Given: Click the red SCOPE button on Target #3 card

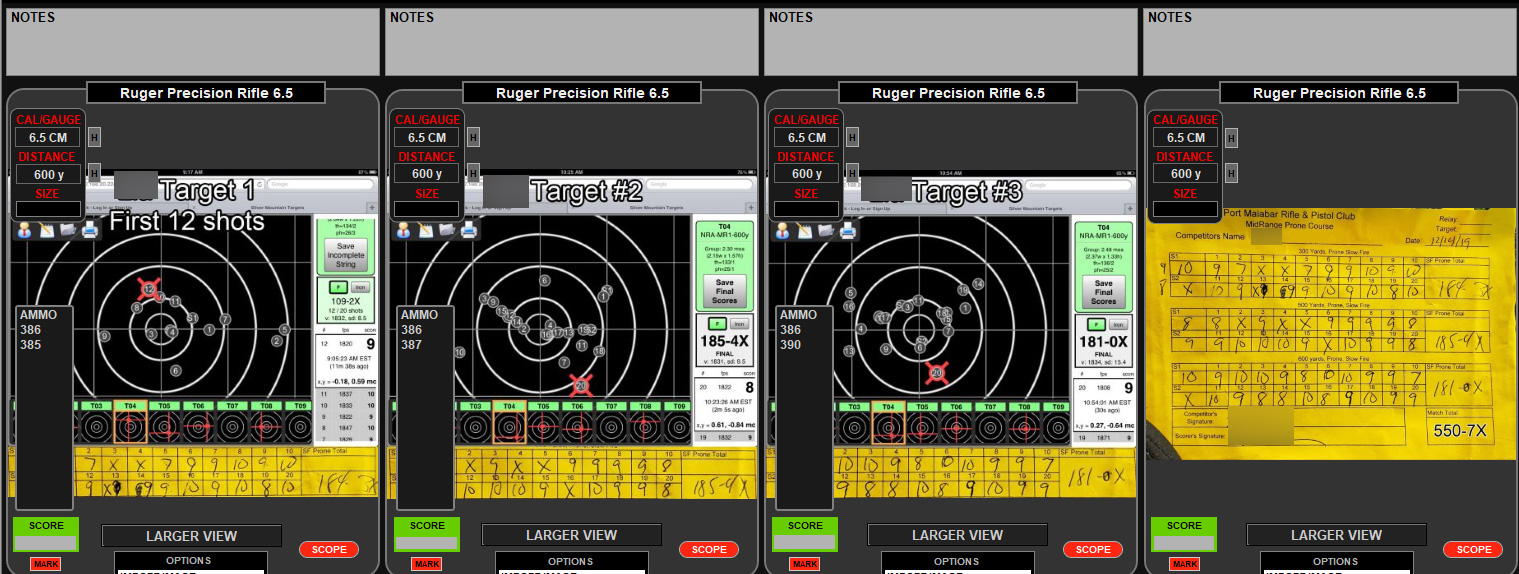Looking at the screenshot, I should 1093,549.
